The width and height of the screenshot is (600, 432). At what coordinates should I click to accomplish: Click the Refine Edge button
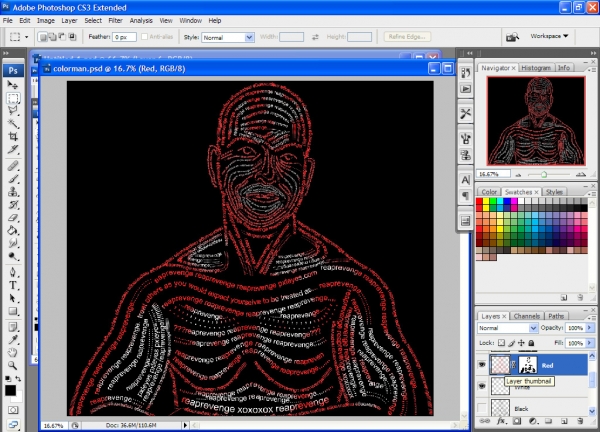tap(407, 37)
